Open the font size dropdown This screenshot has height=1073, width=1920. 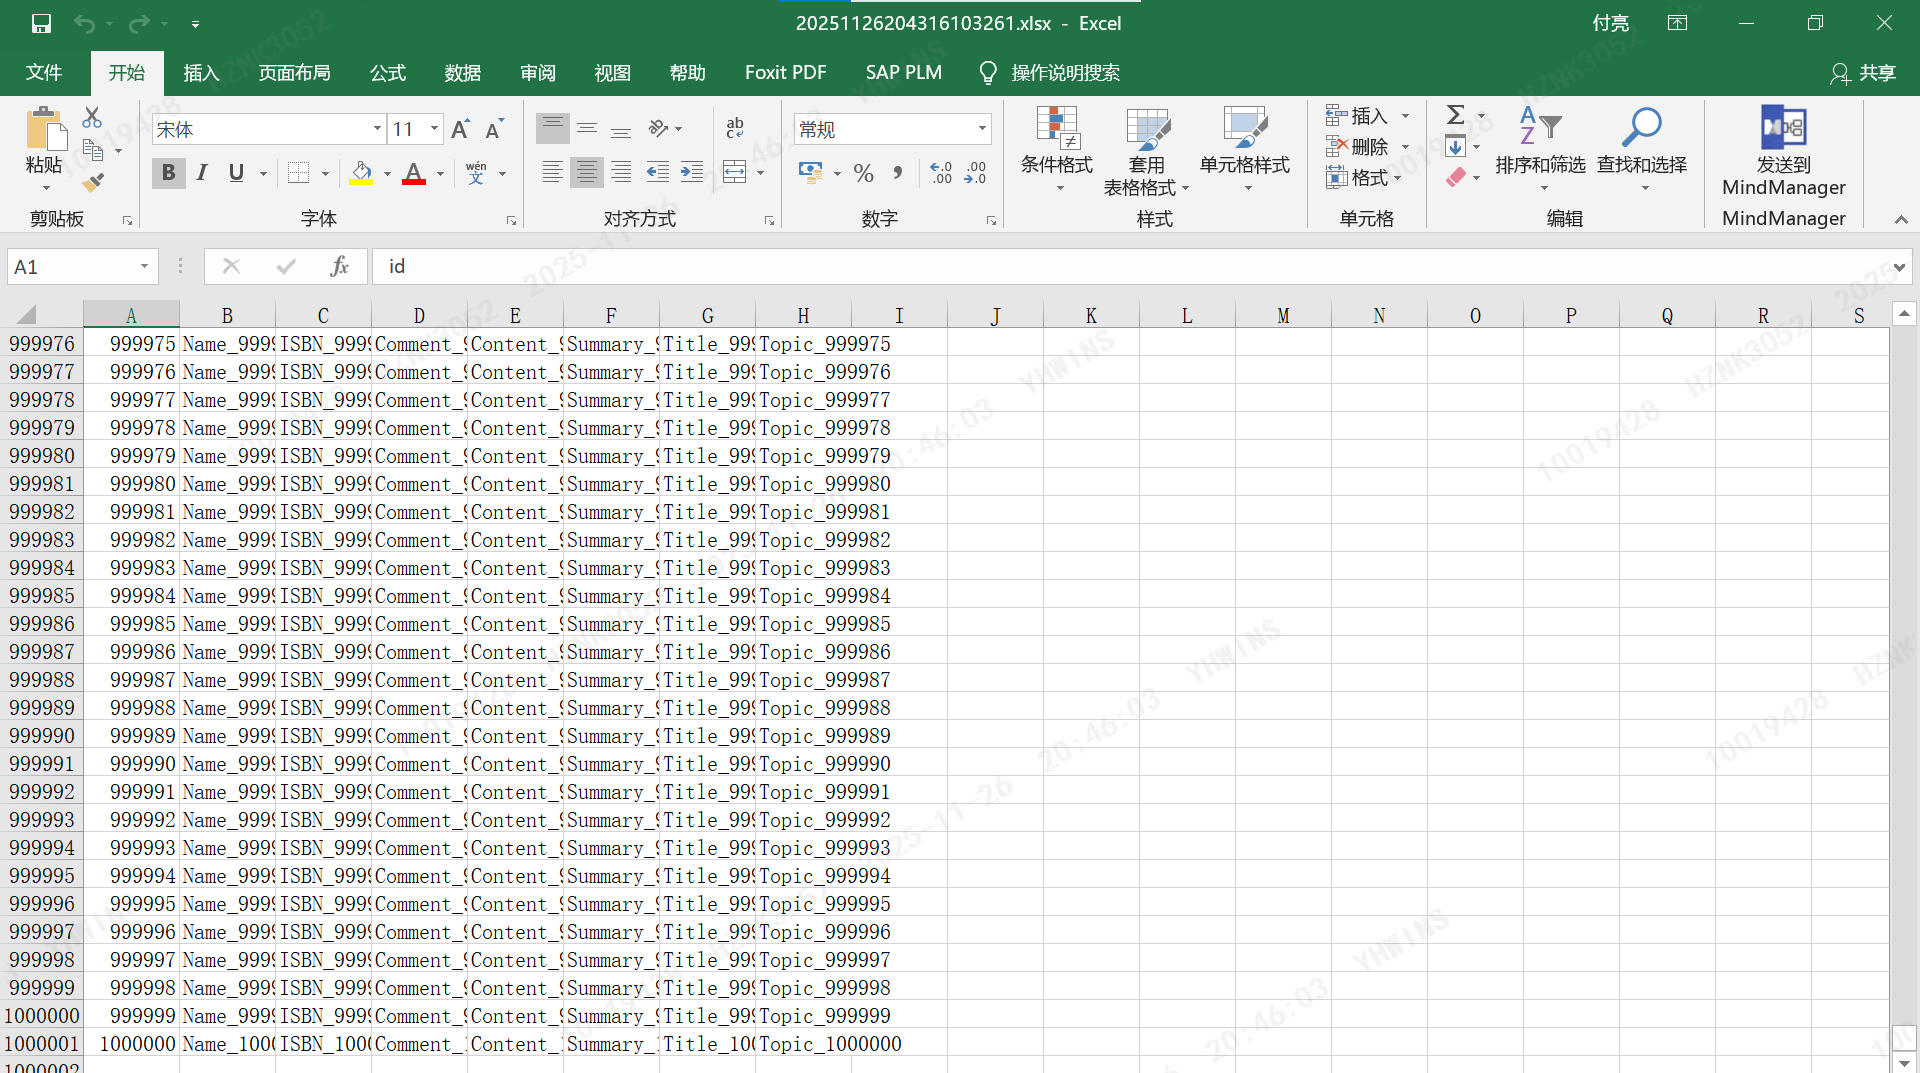pos(435,129)
